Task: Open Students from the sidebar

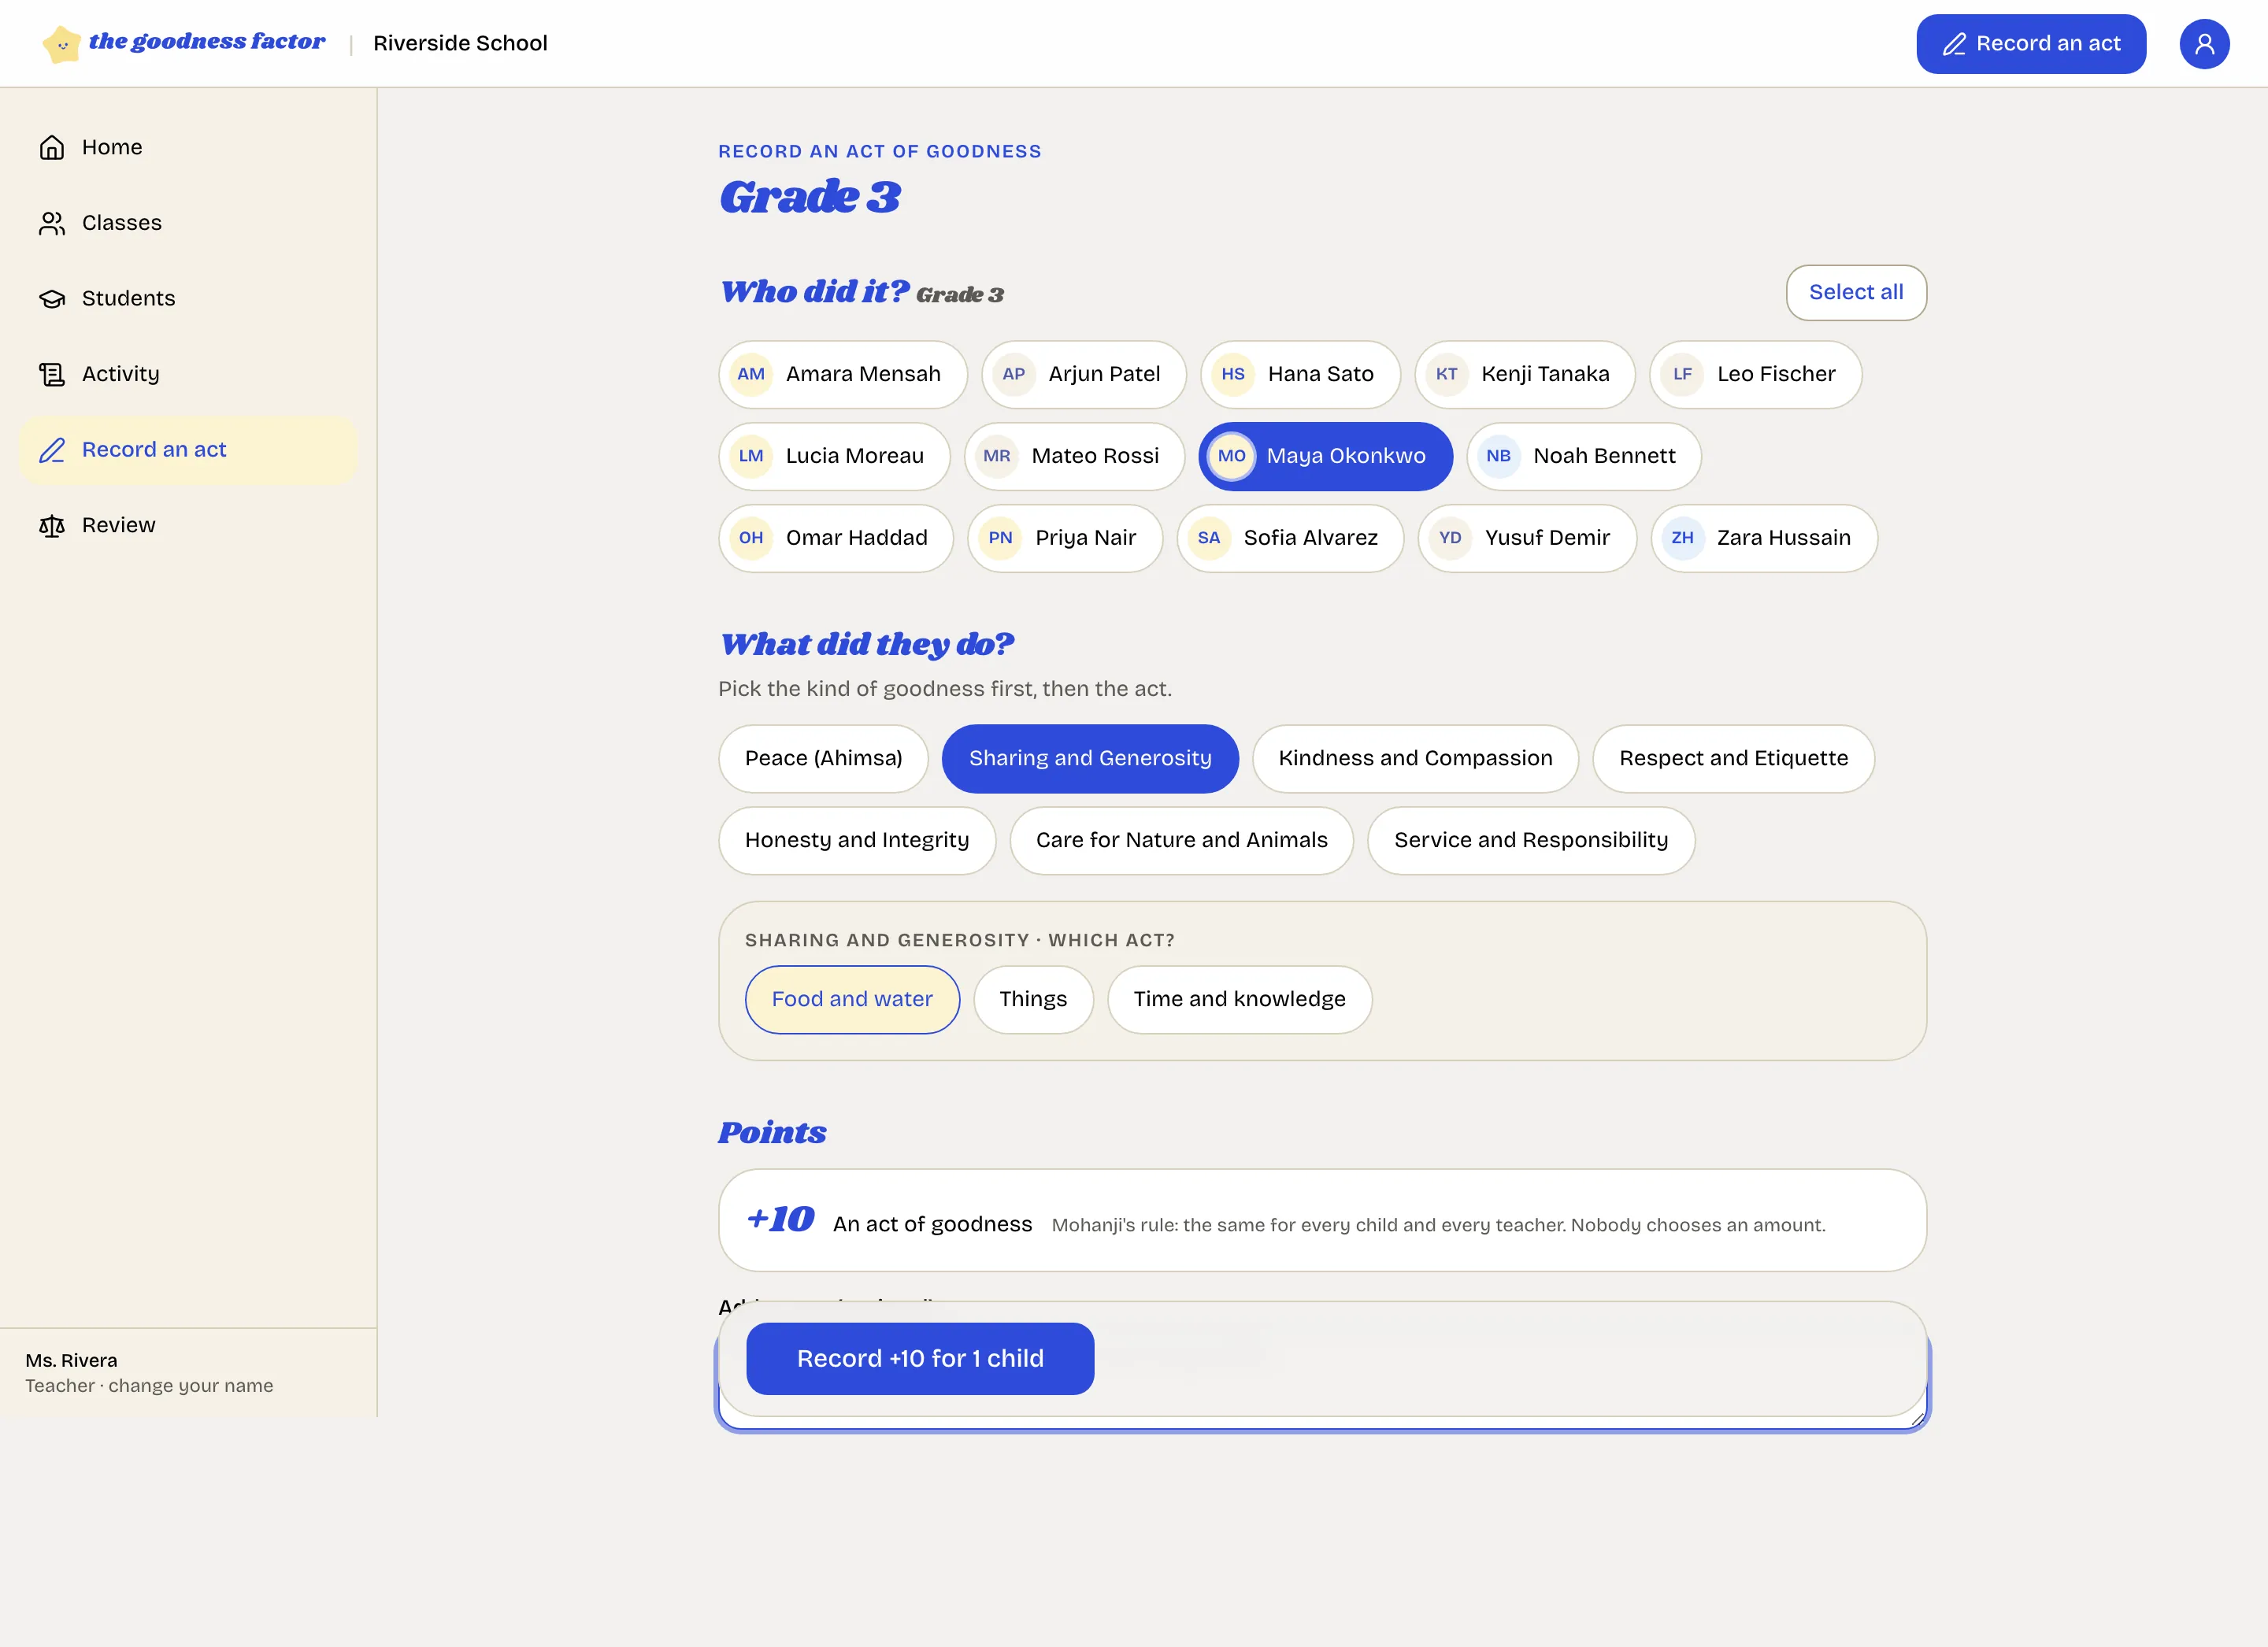Action: click(x=188, y=299)
